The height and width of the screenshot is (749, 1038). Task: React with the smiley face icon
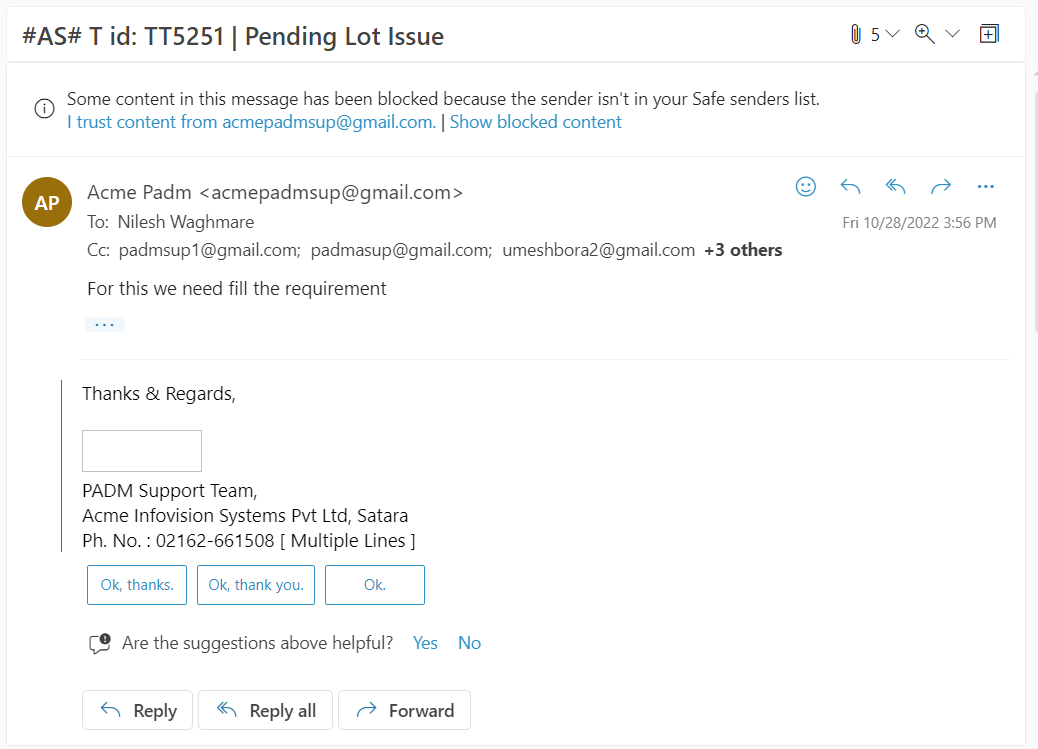click(x=806, y=187)
